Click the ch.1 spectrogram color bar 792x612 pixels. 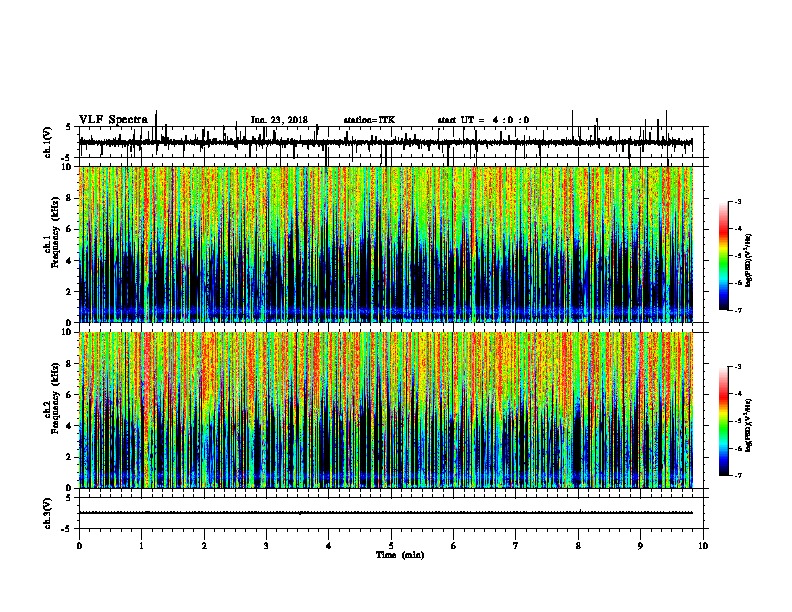pyautogui.click(x=724, y=256)
